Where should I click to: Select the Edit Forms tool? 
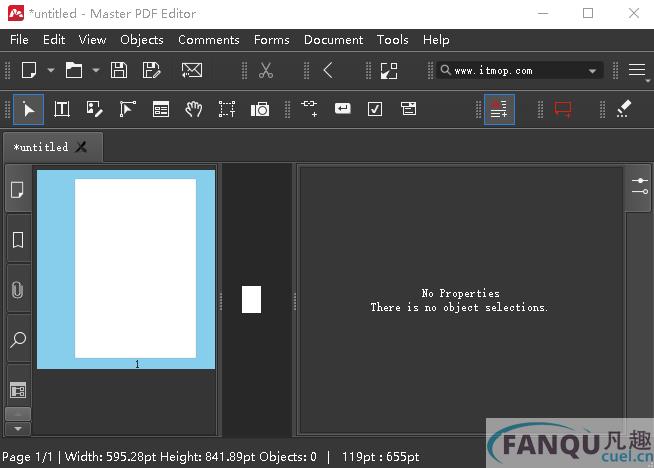pyautogui.click(x=161, y=109)
